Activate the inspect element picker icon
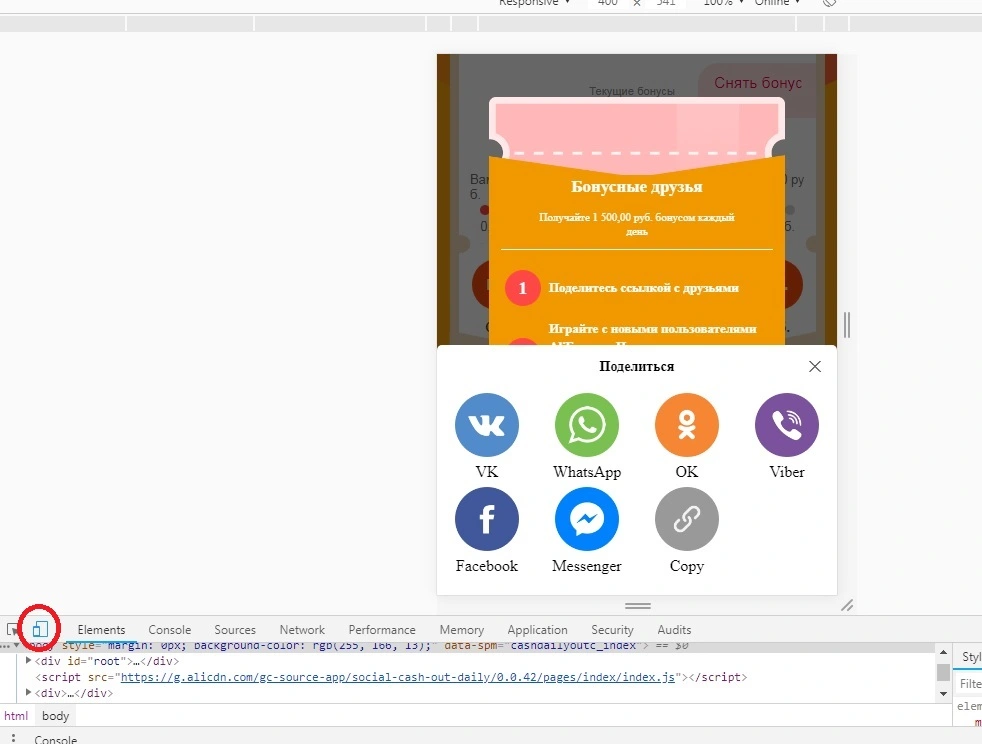Viewport: 982px width, 744px height. pyautogui.click(x=13, y=629)
